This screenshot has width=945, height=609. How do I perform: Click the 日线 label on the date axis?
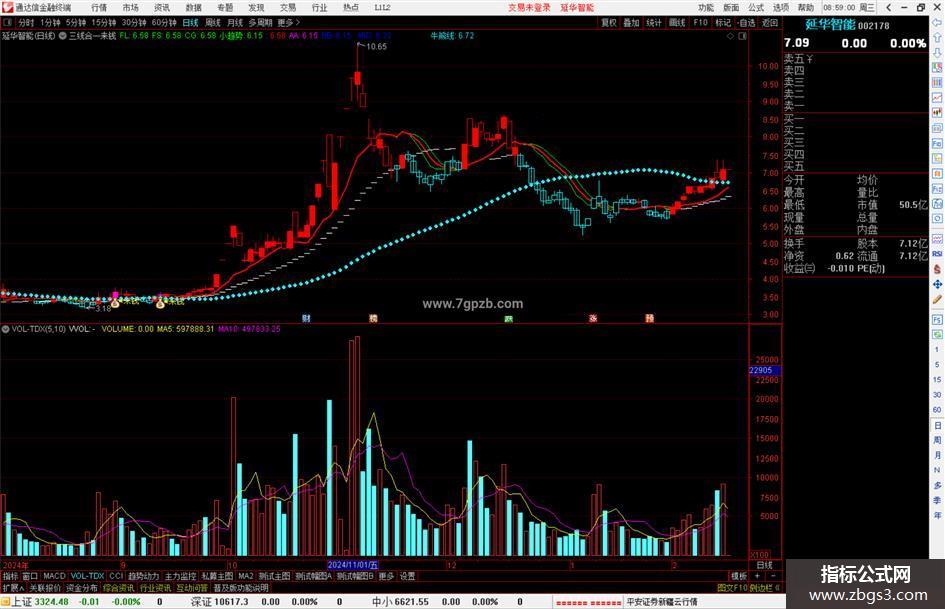pos(765,565)
